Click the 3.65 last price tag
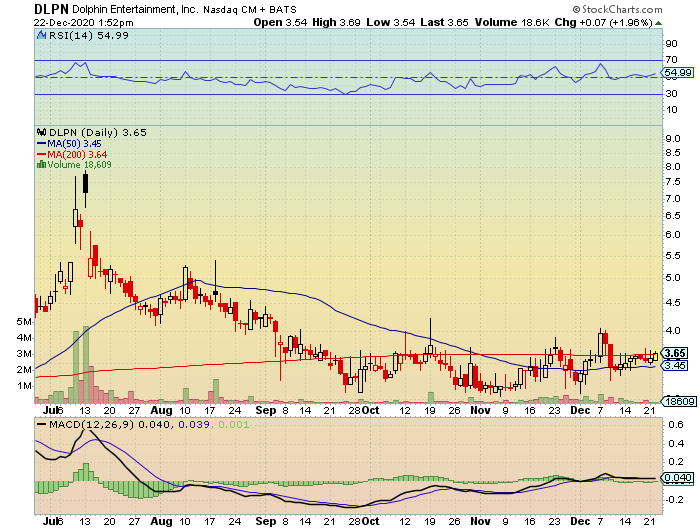 point(675,353)
